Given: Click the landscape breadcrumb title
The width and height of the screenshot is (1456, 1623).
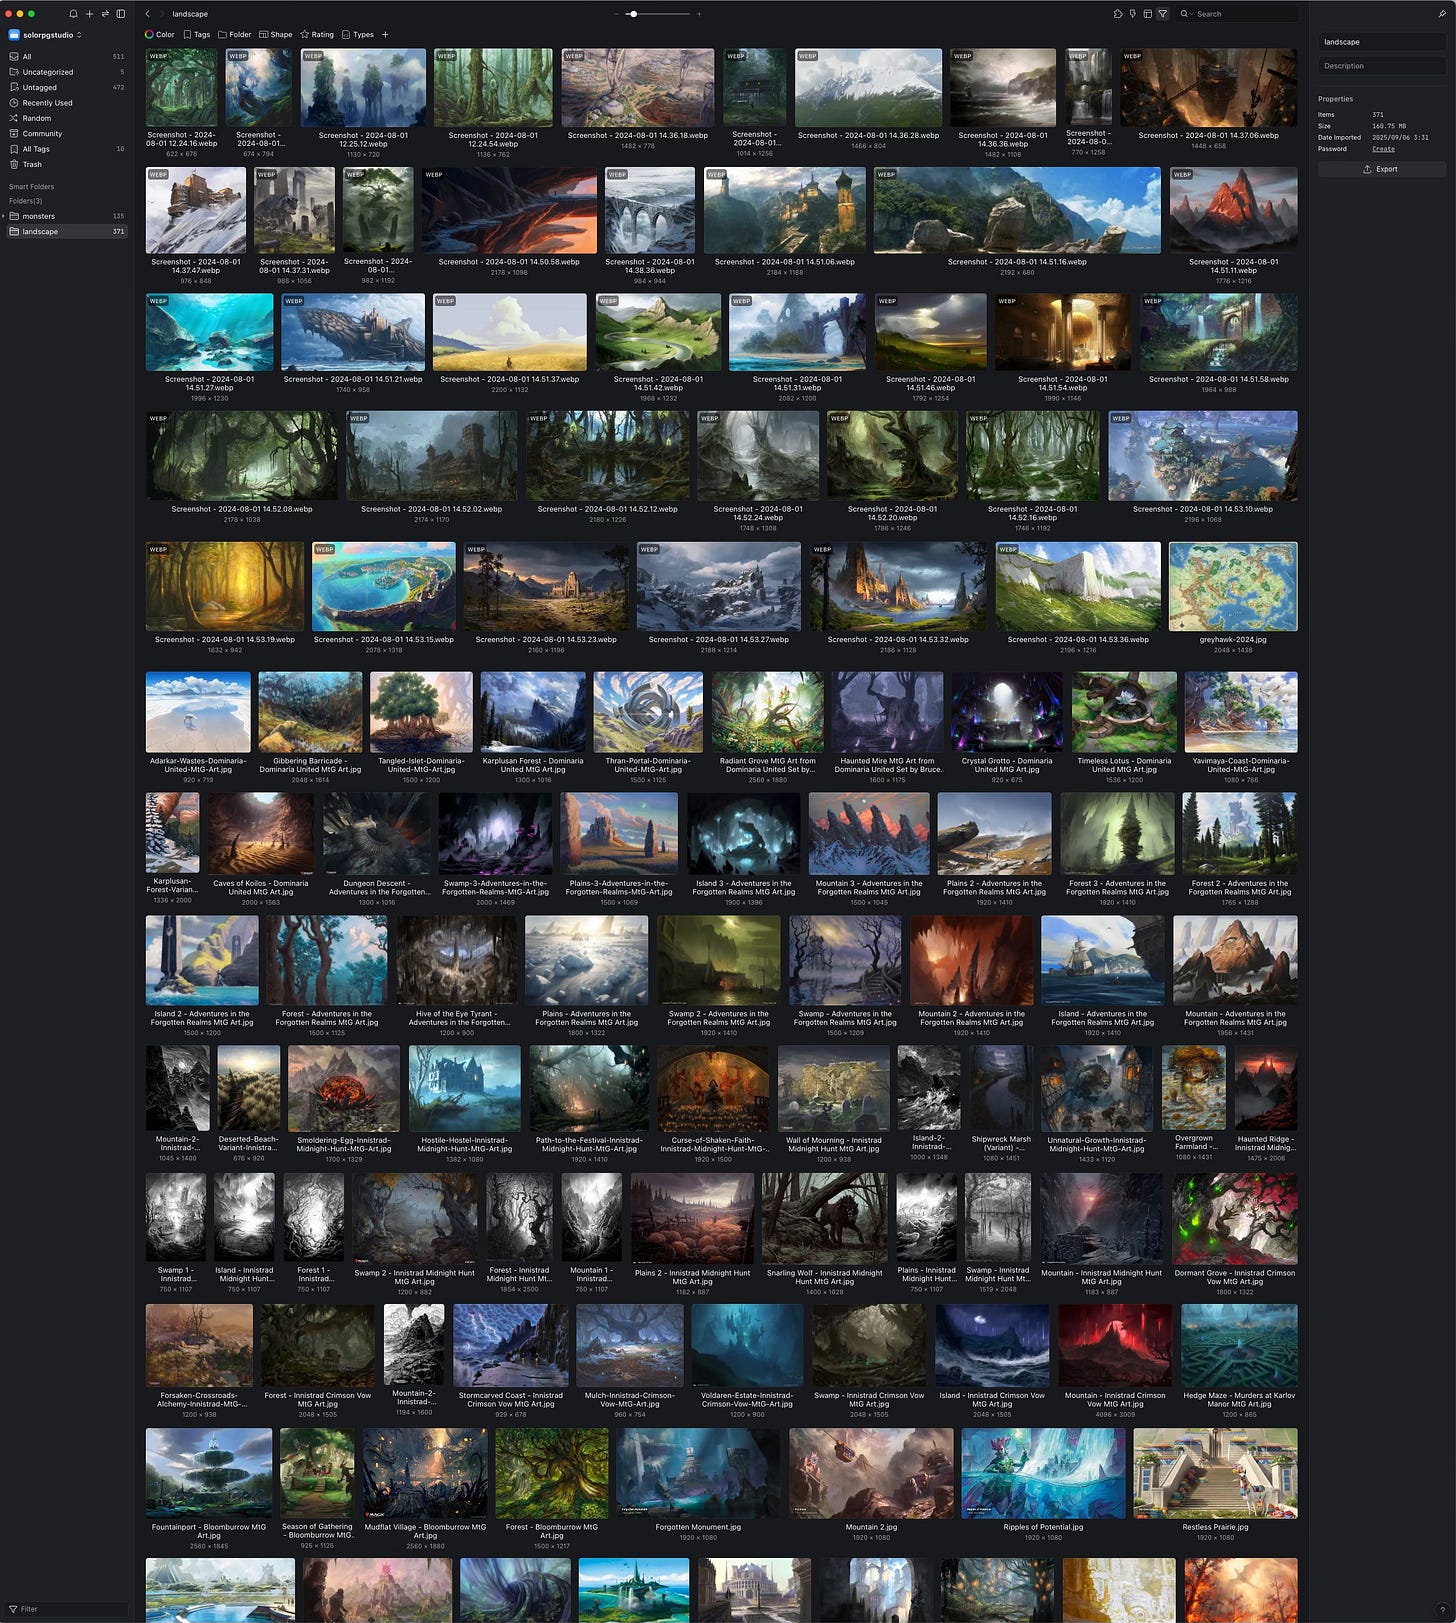Looking at the screenshot, I should [x=190, y=14].
